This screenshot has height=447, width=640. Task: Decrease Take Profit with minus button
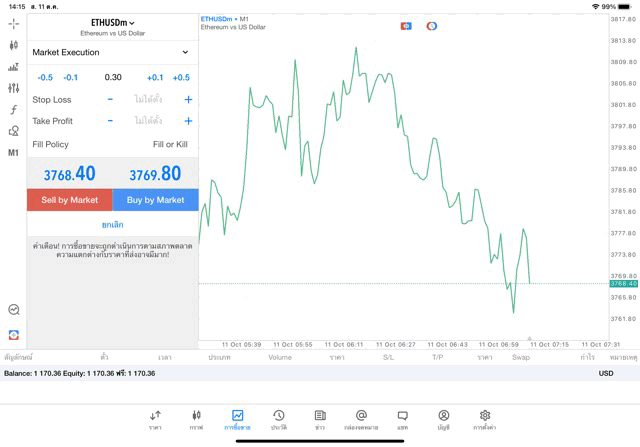[110, 121]
